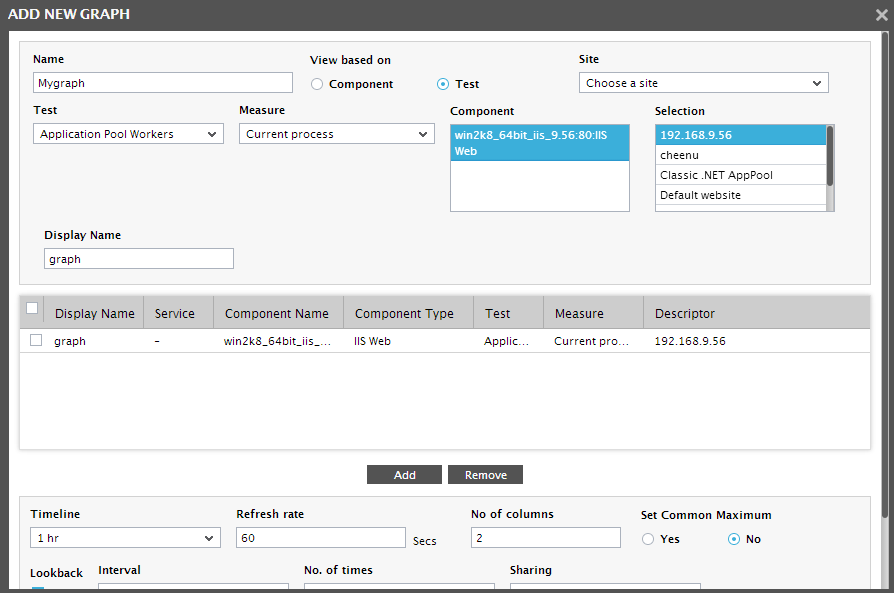This screenshot has height=593, width=894.
Task: Select cheenu in Selection list
Action: [x=740, y=155]
